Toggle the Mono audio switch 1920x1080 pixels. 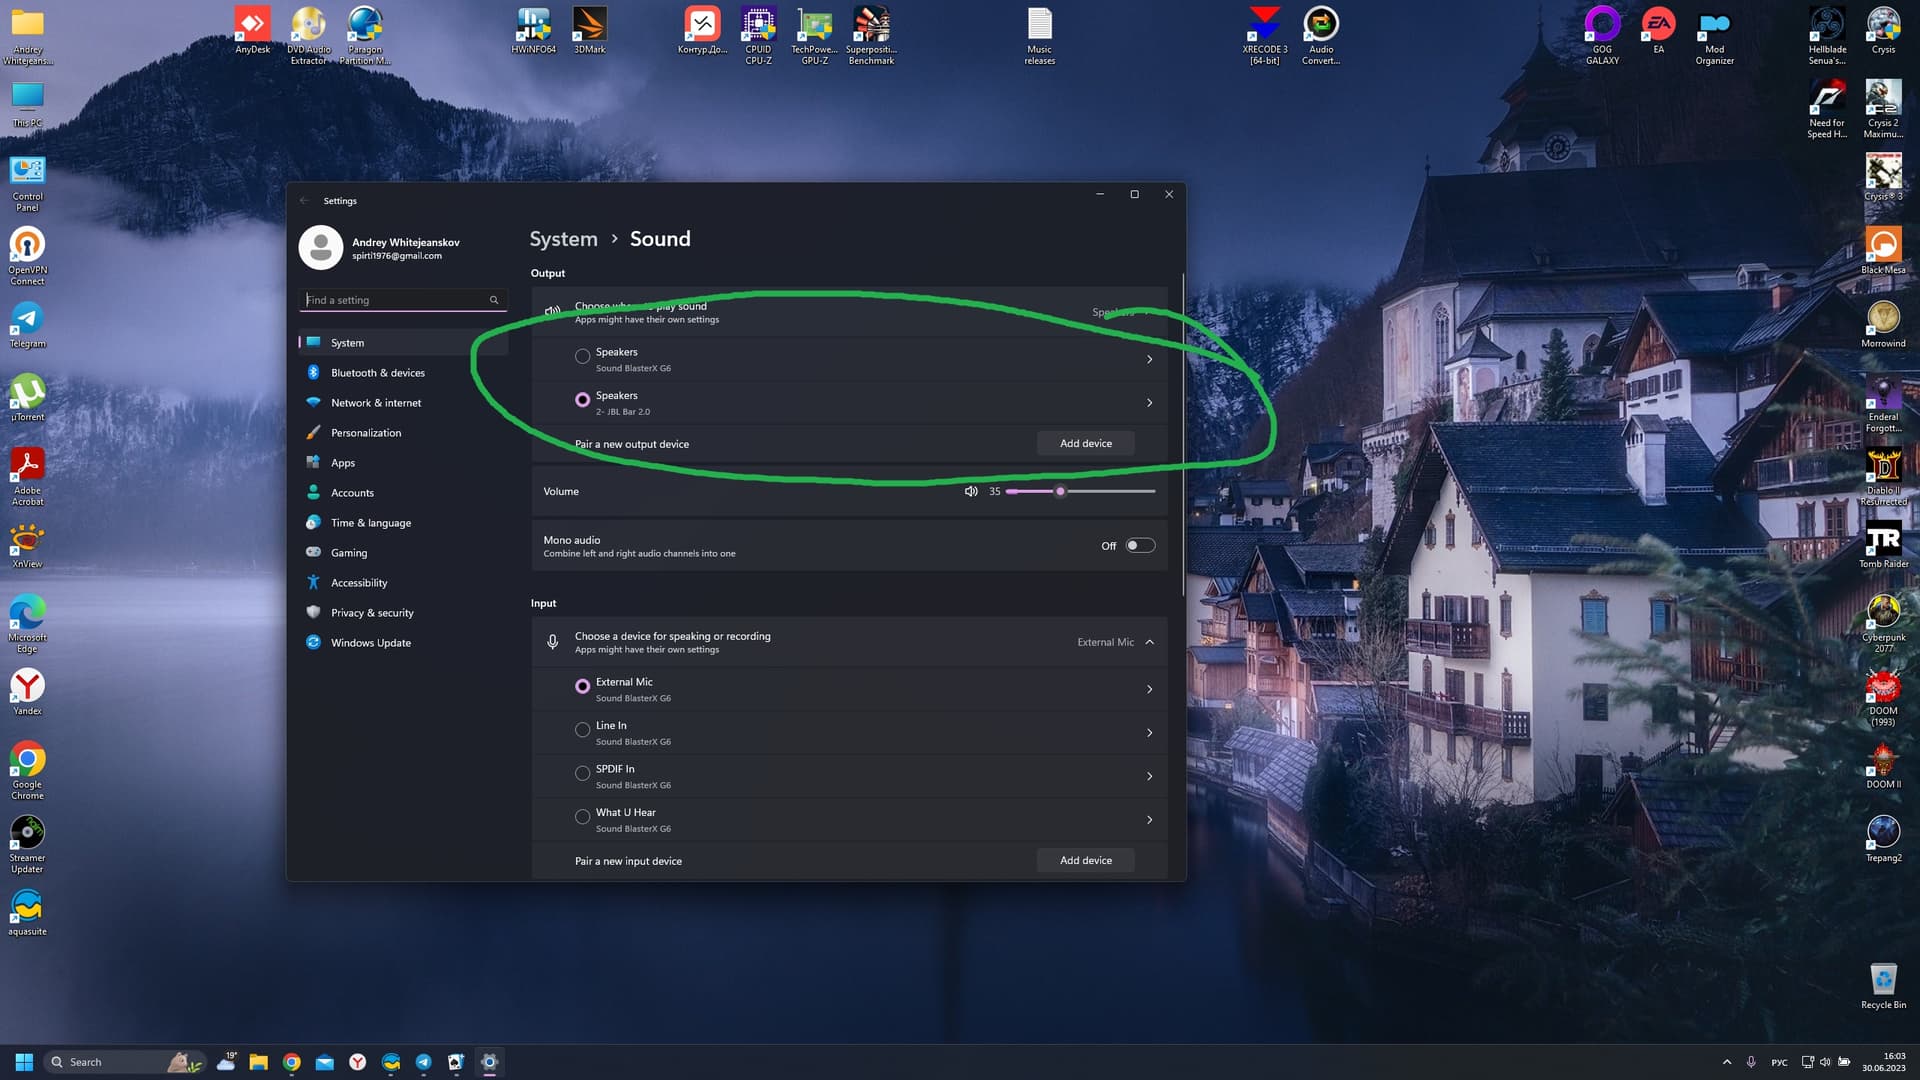pos(1139,546)
